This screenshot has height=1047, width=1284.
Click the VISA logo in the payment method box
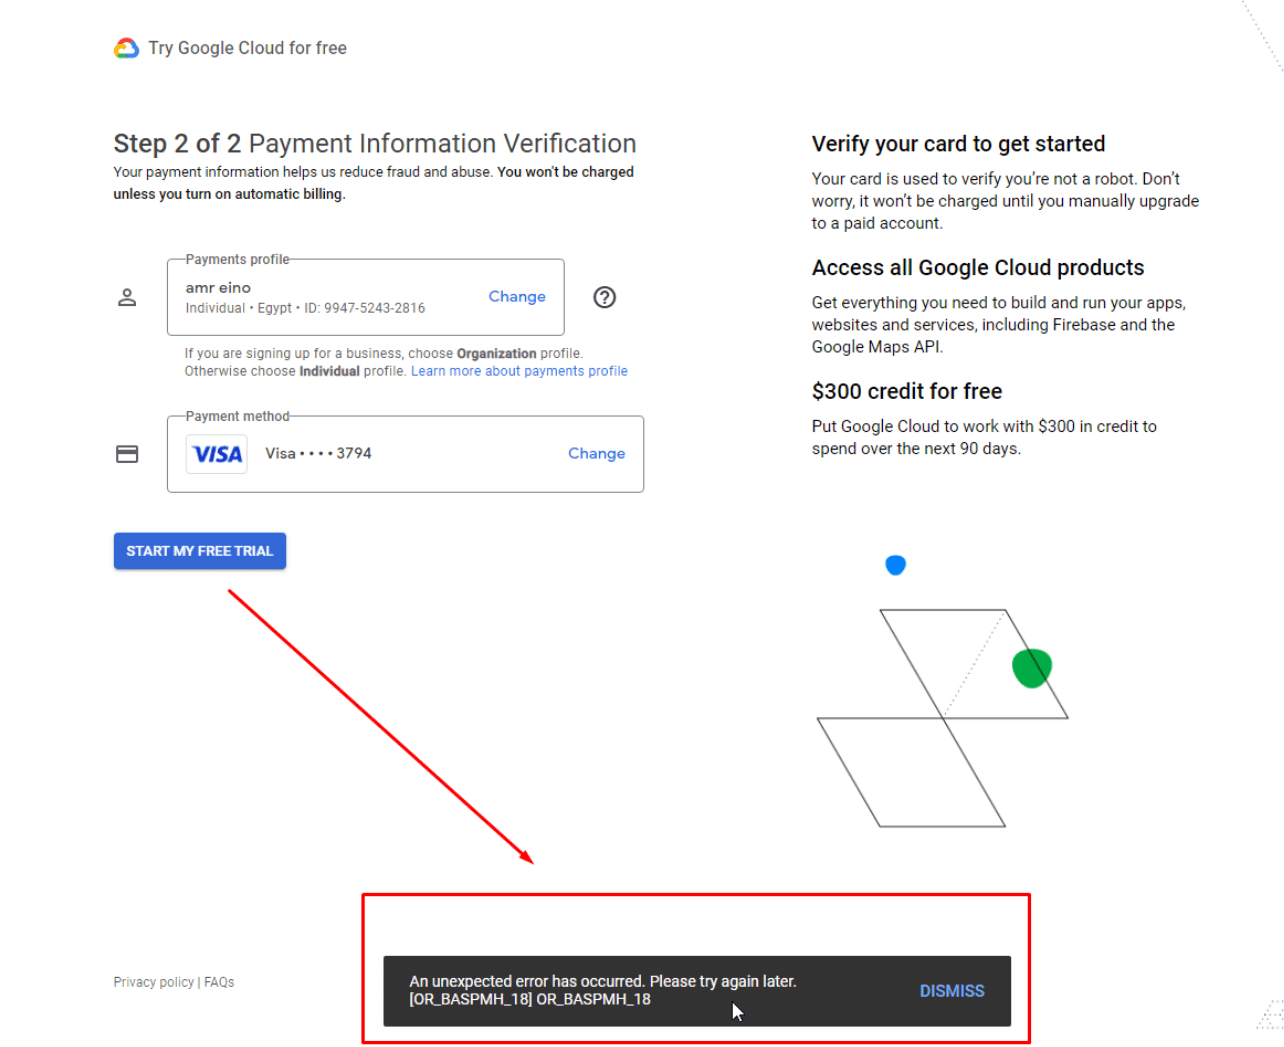pos(216,453)
